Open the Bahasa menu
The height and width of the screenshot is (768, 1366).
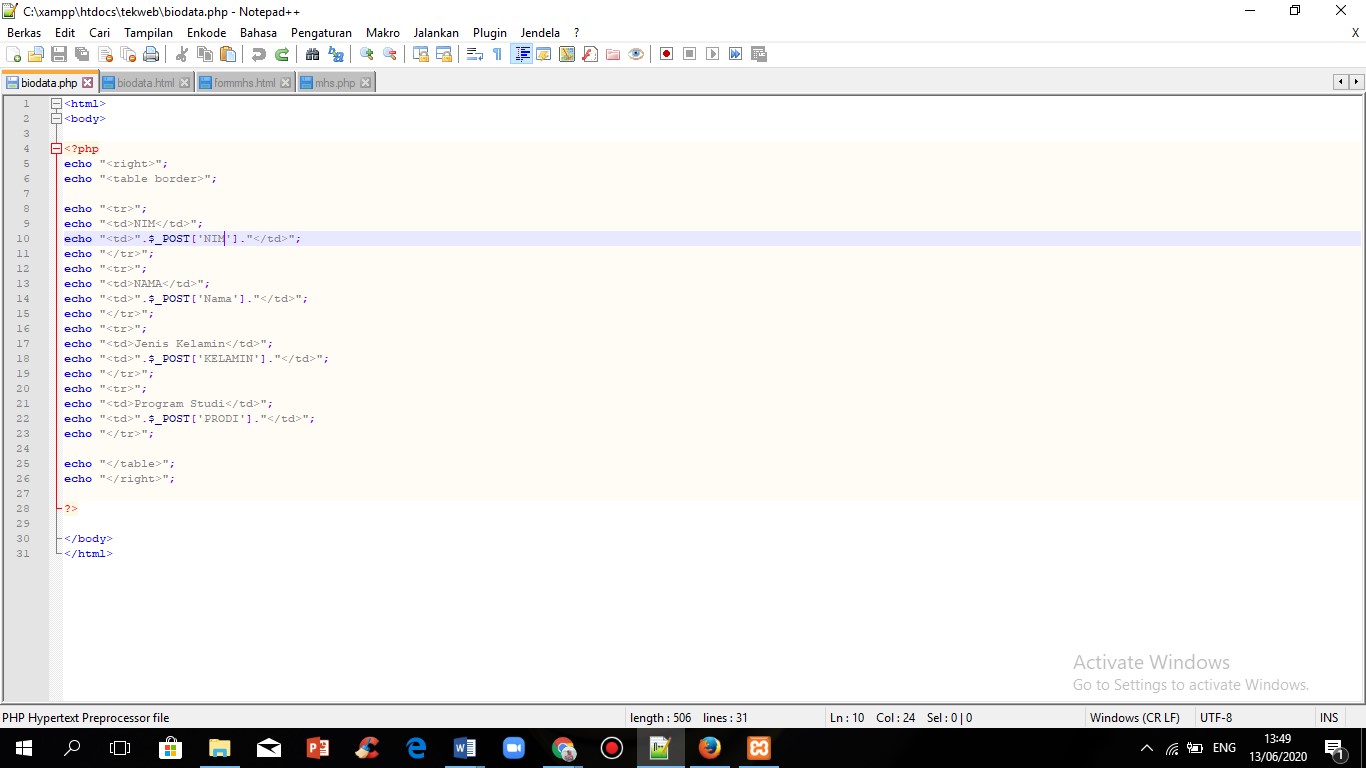coord(258,33)
